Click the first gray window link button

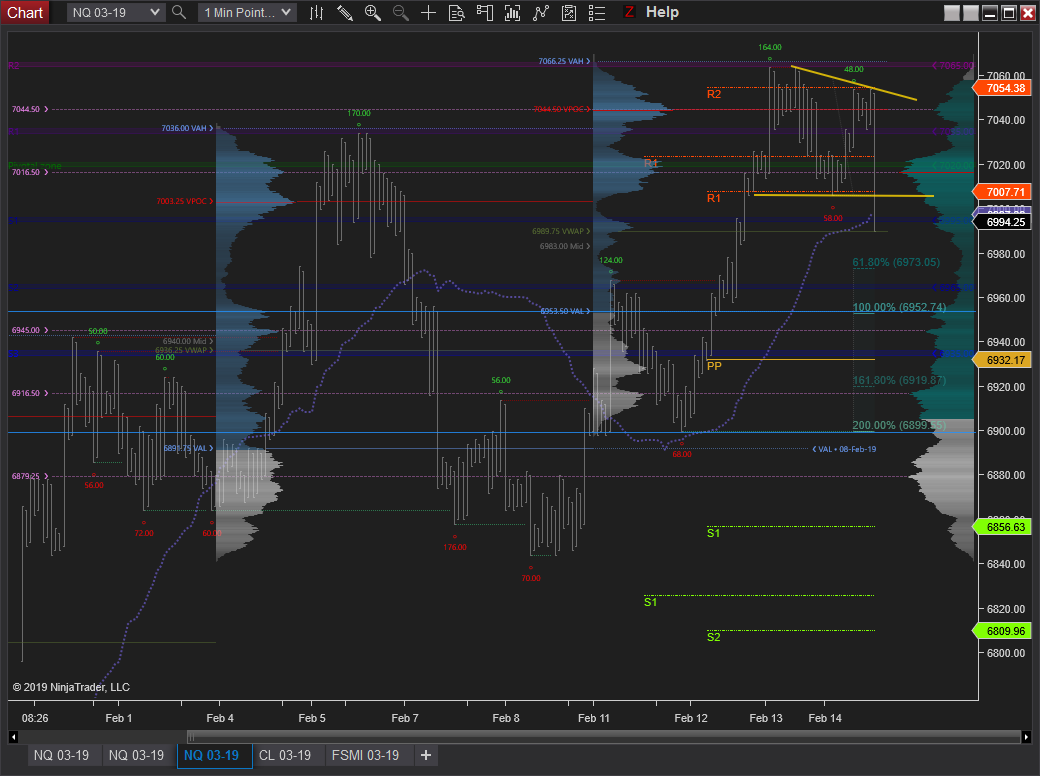(x=952, y=13)
